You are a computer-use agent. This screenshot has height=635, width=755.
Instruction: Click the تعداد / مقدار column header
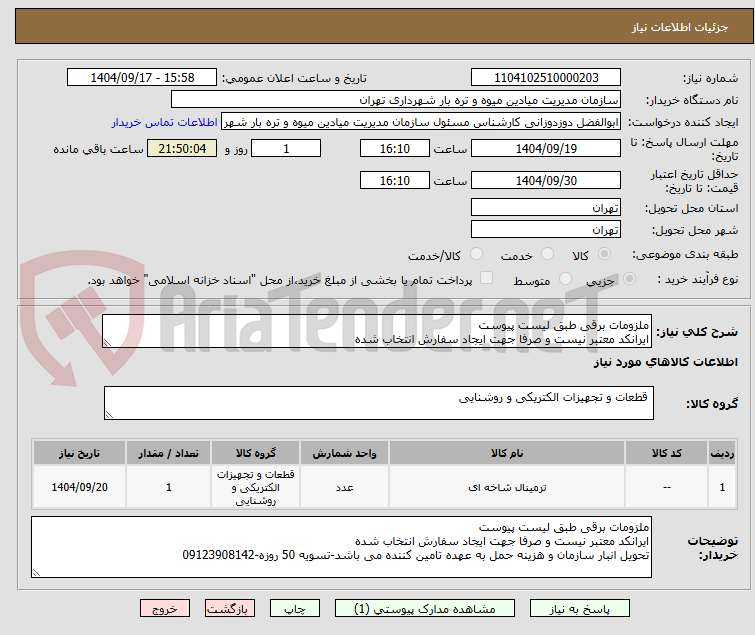[x=169, y=453]
